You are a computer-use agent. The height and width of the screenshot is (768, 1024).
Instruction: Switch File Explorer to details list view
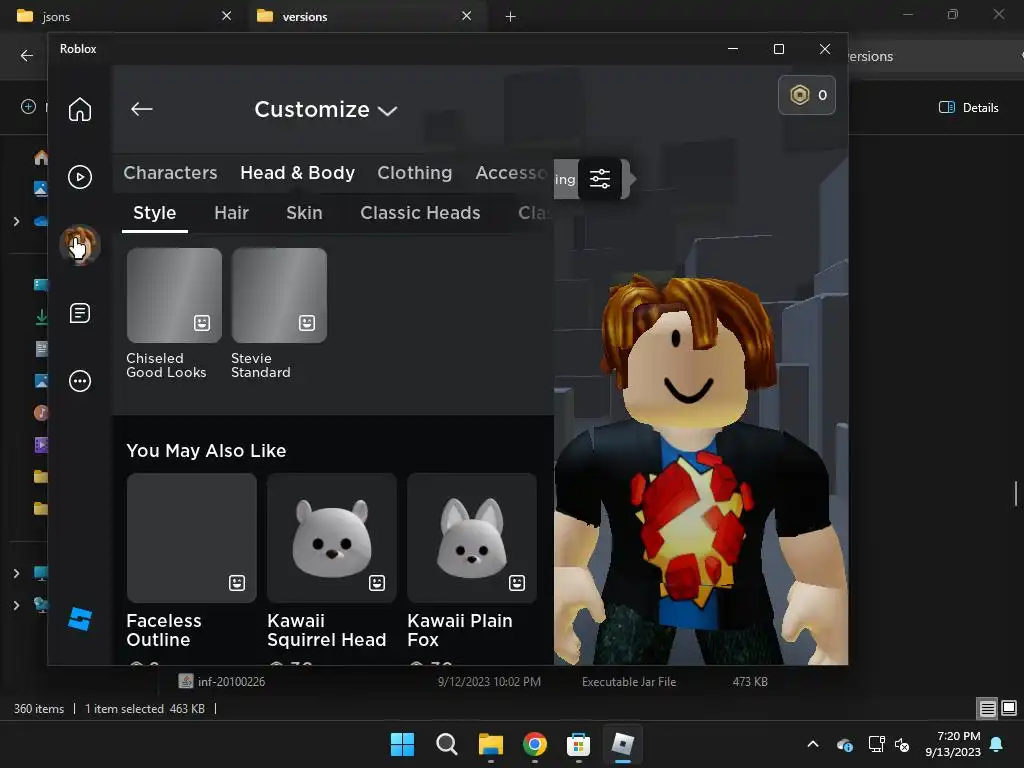pos(987,709)
